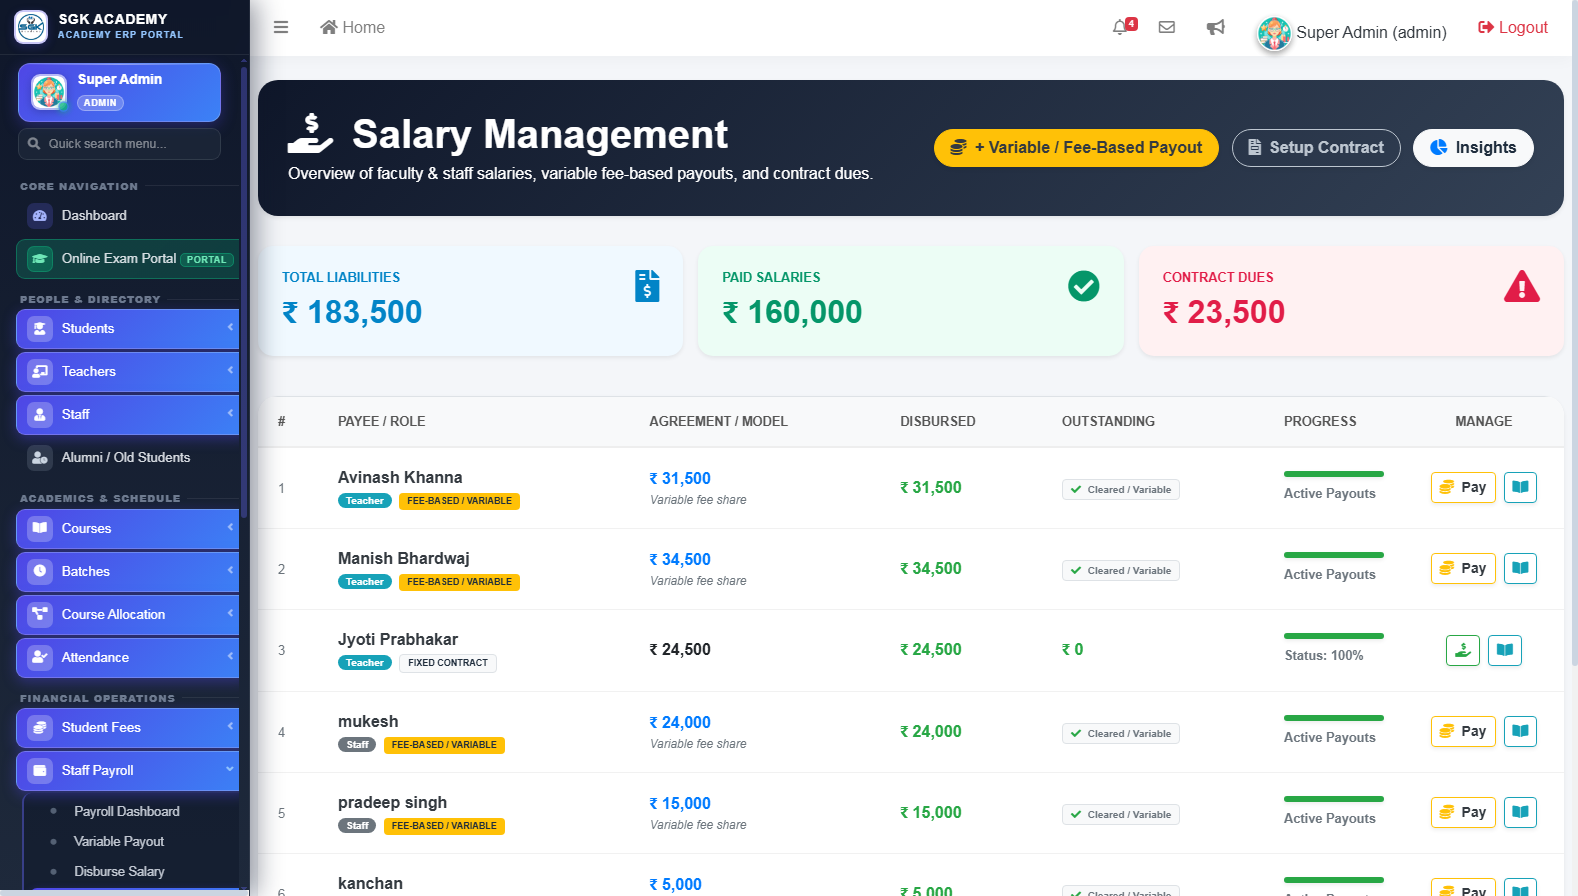1578x896 pixels.
Task: Expand the Course Allocation sidebar menu
Action: (128, 614)
